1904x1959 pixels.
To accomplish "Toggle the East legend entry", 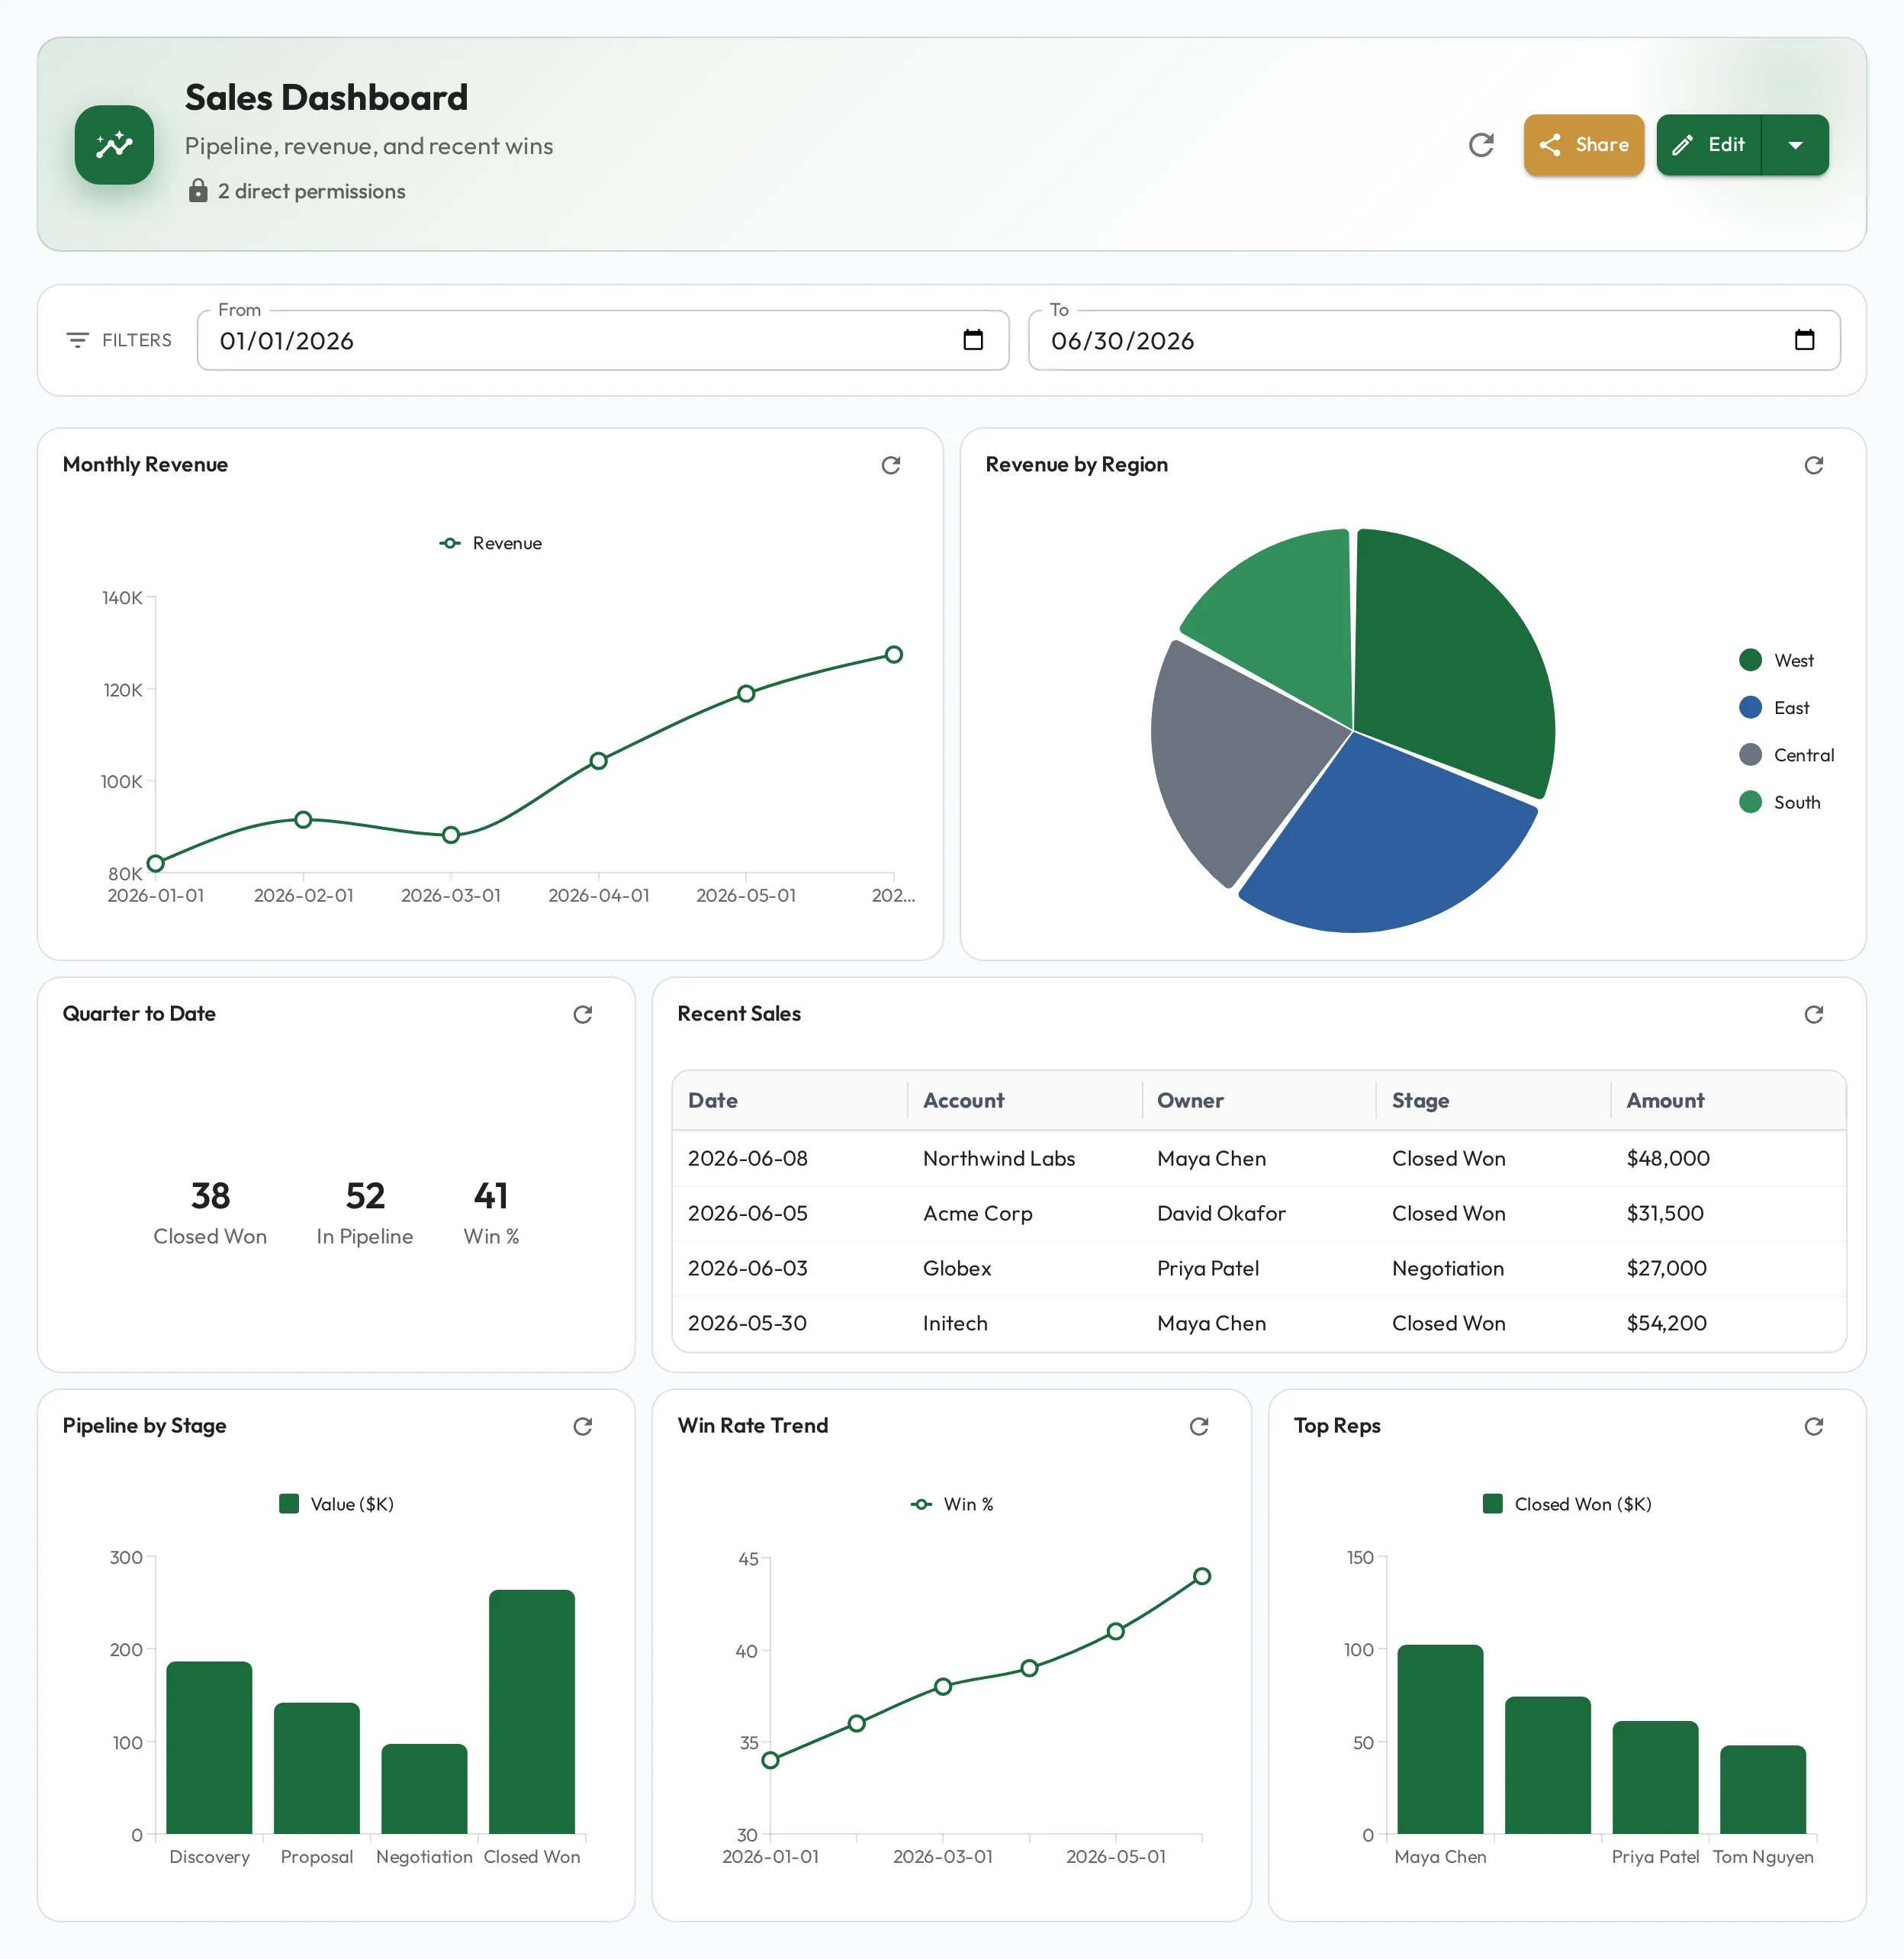I will click(x=1774, y=708).
